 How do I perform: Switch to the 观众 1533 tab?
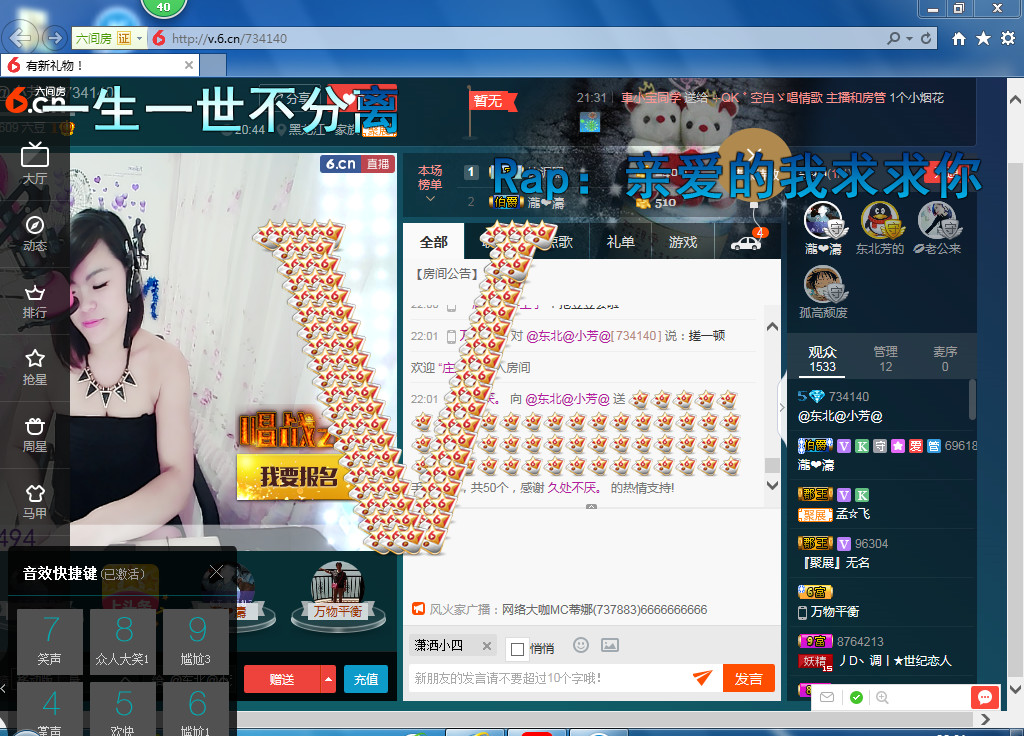822,359
